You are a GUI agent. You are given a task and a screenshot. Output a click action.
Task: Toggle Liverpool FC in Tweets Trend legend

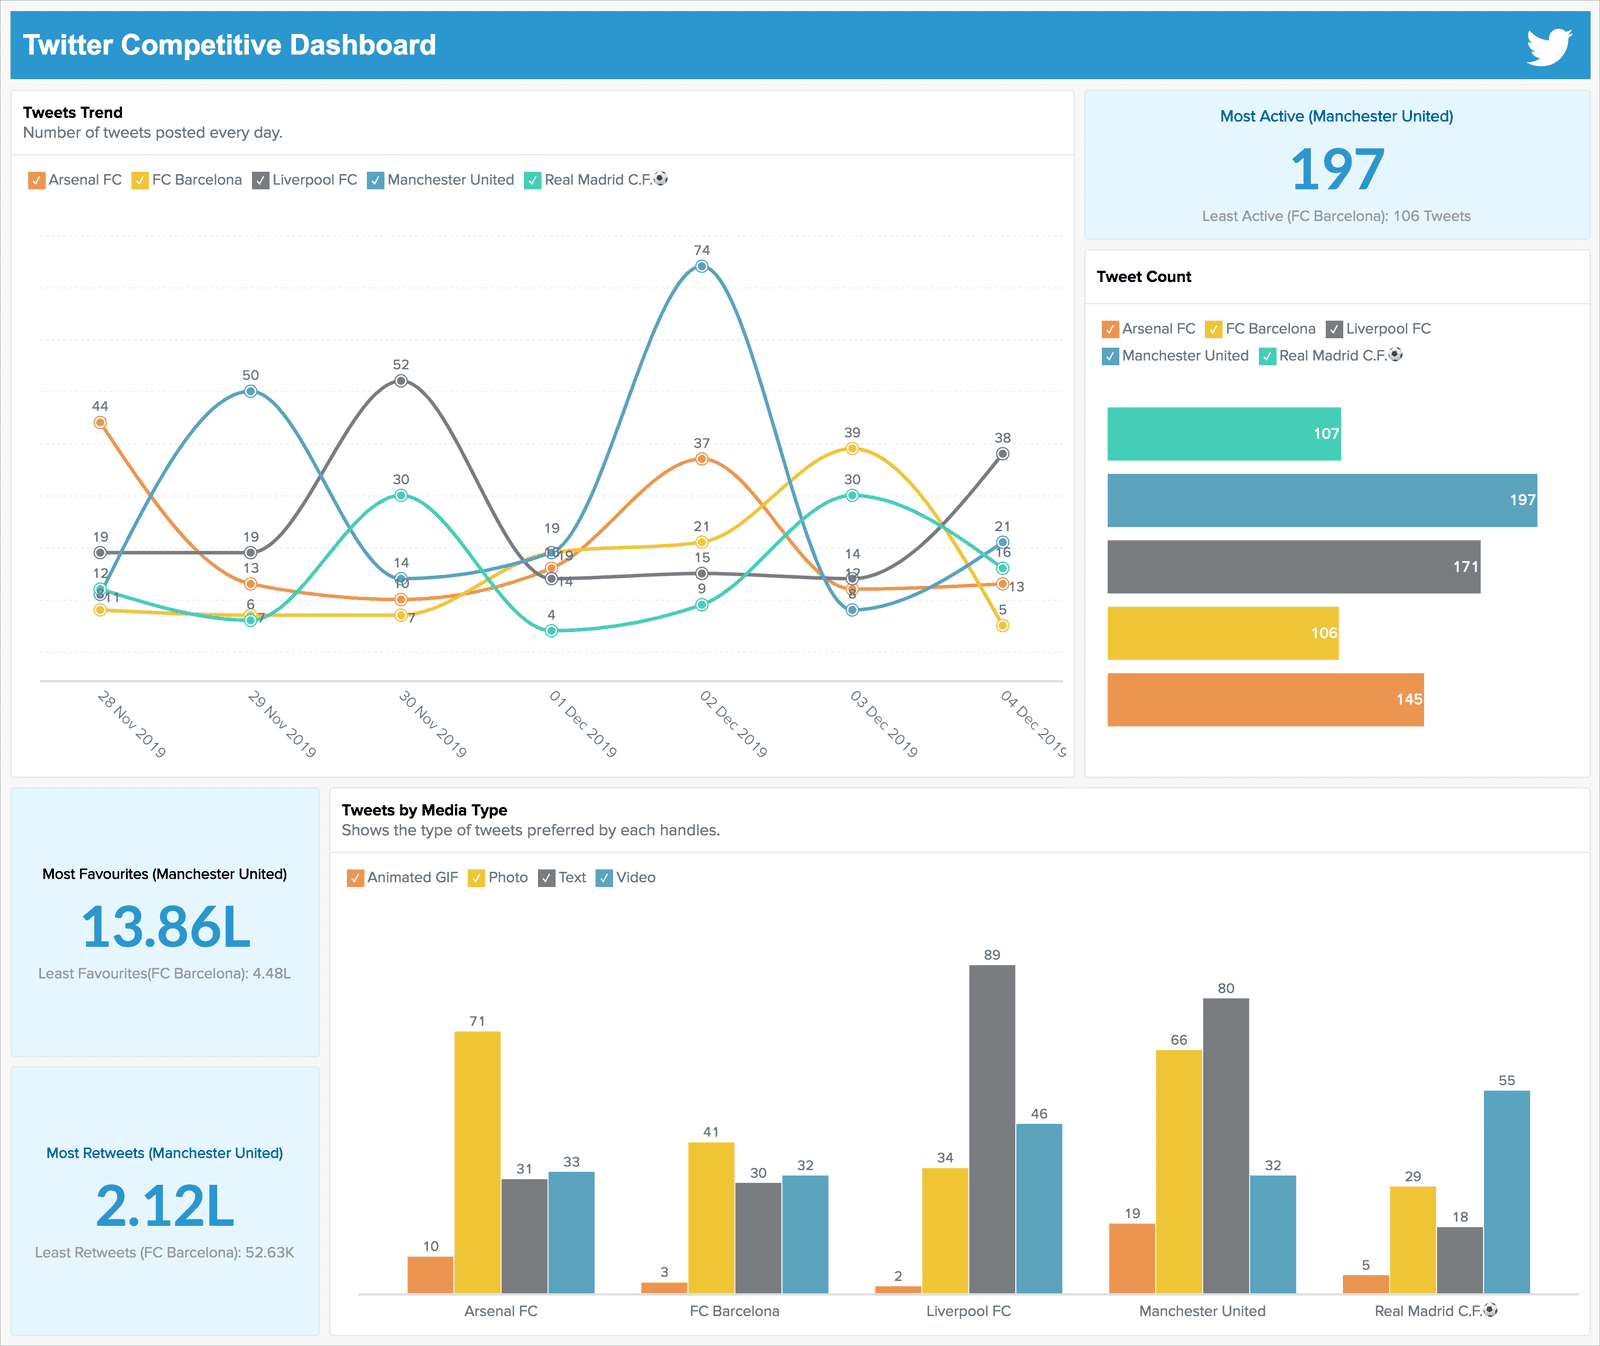click(261, 180)
